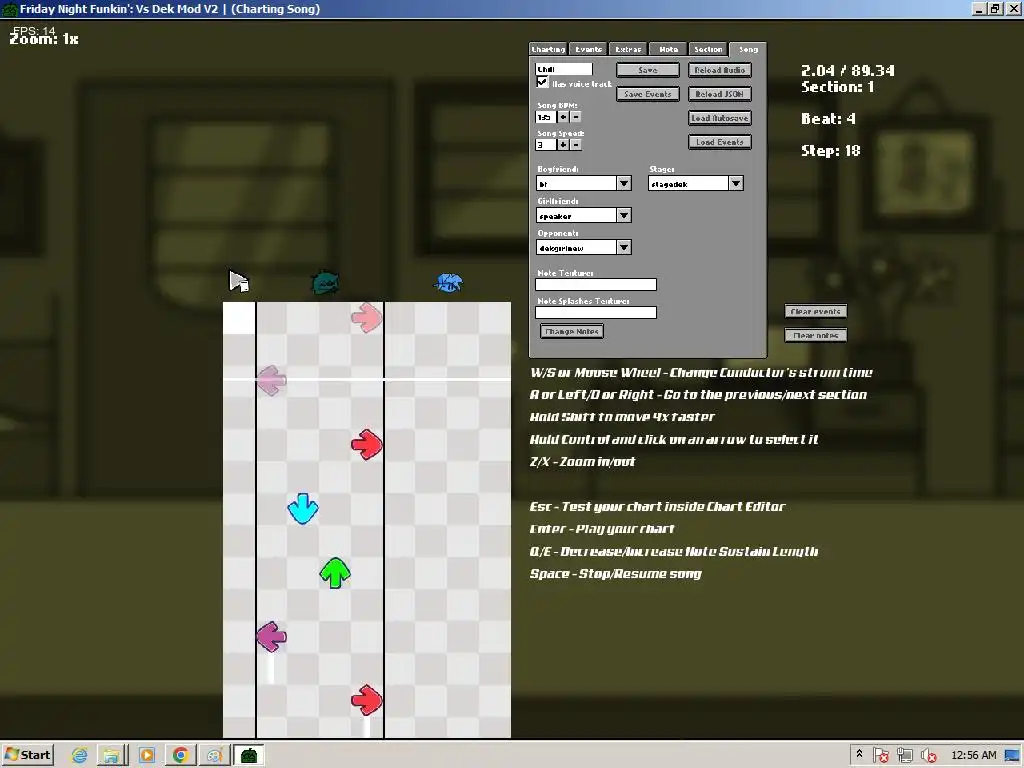Open the Boyfriend character dropdown

point(624,184)
